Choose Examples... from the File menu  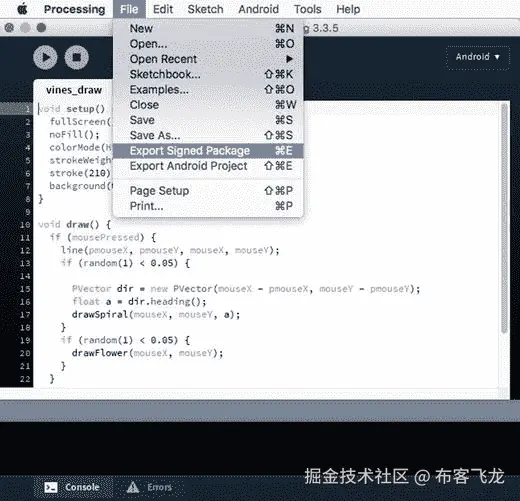coord(208,90)
